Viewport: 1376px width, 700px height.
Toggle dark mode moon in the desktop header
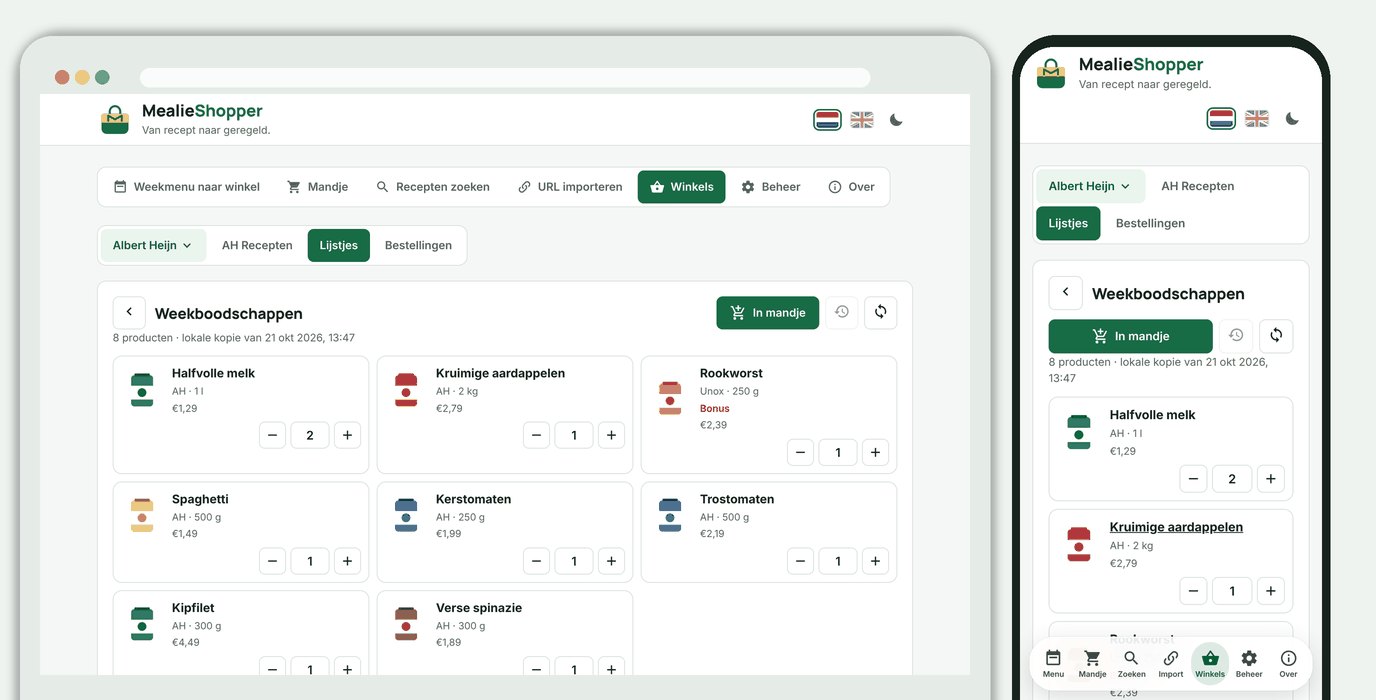[896, 120]
